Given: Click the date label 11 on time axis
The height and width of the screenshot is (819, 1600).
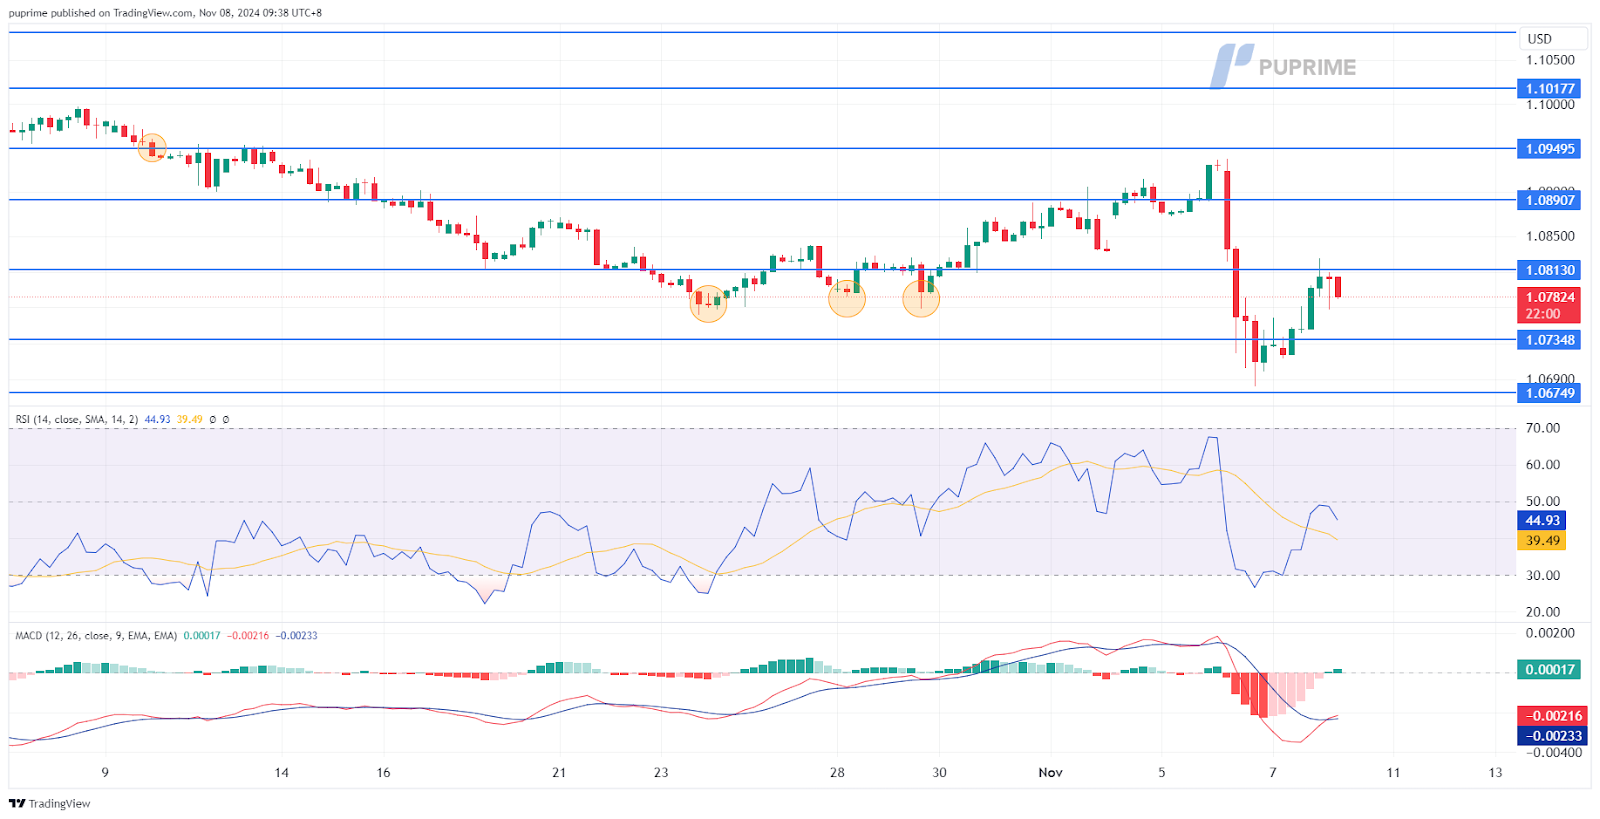Looking at the screenshot, I should tap(1393, 773).
